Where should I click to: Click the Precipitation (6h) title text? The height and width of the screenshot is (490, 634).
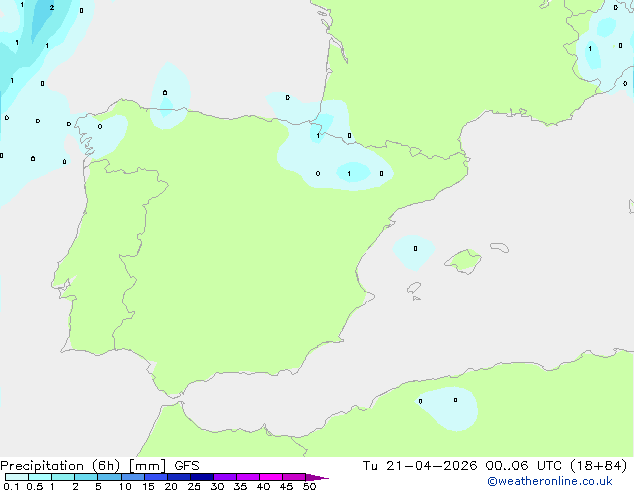[60, 466]
